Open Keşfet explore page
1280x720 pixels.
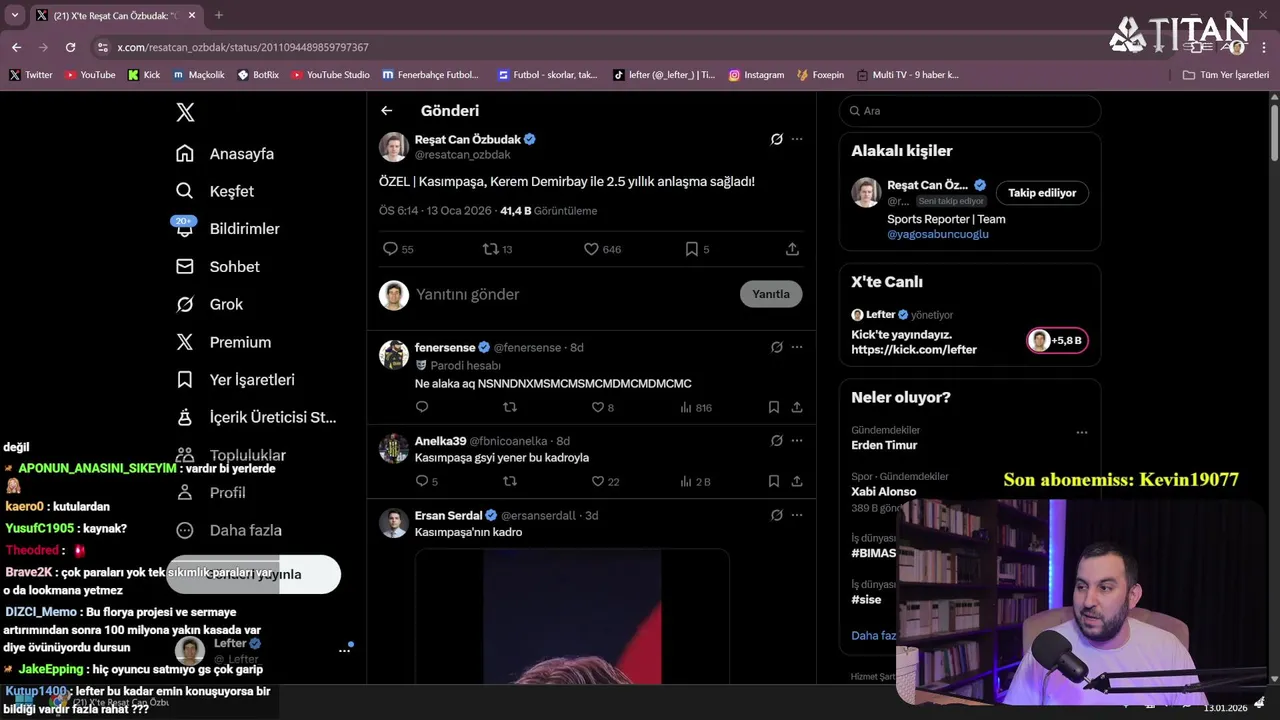[215, 191]
